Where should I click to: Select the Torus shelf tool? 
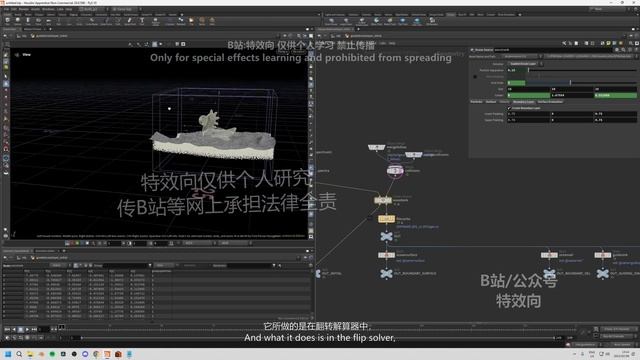click(x=38, y=21)
